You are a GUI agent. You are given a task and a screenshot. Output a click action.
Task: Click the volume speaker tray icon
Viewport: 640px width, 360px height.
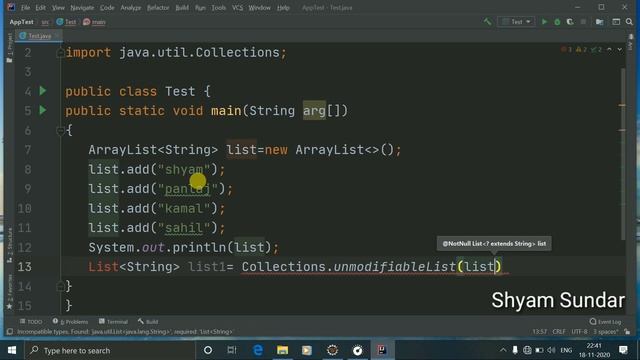[552, 350]
